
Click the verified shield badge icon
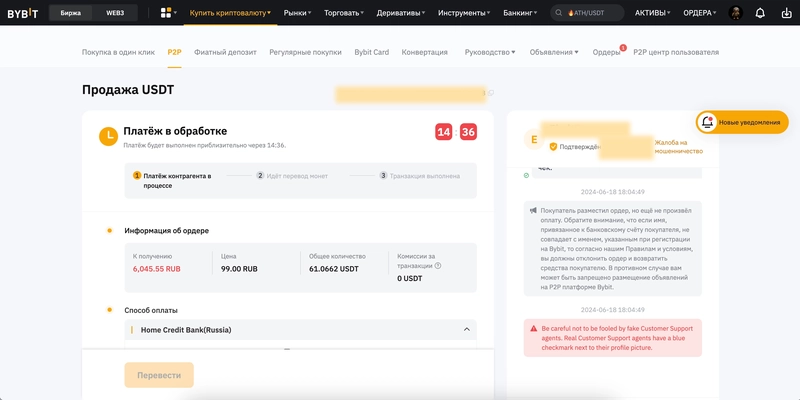click(x=553, y=147)
